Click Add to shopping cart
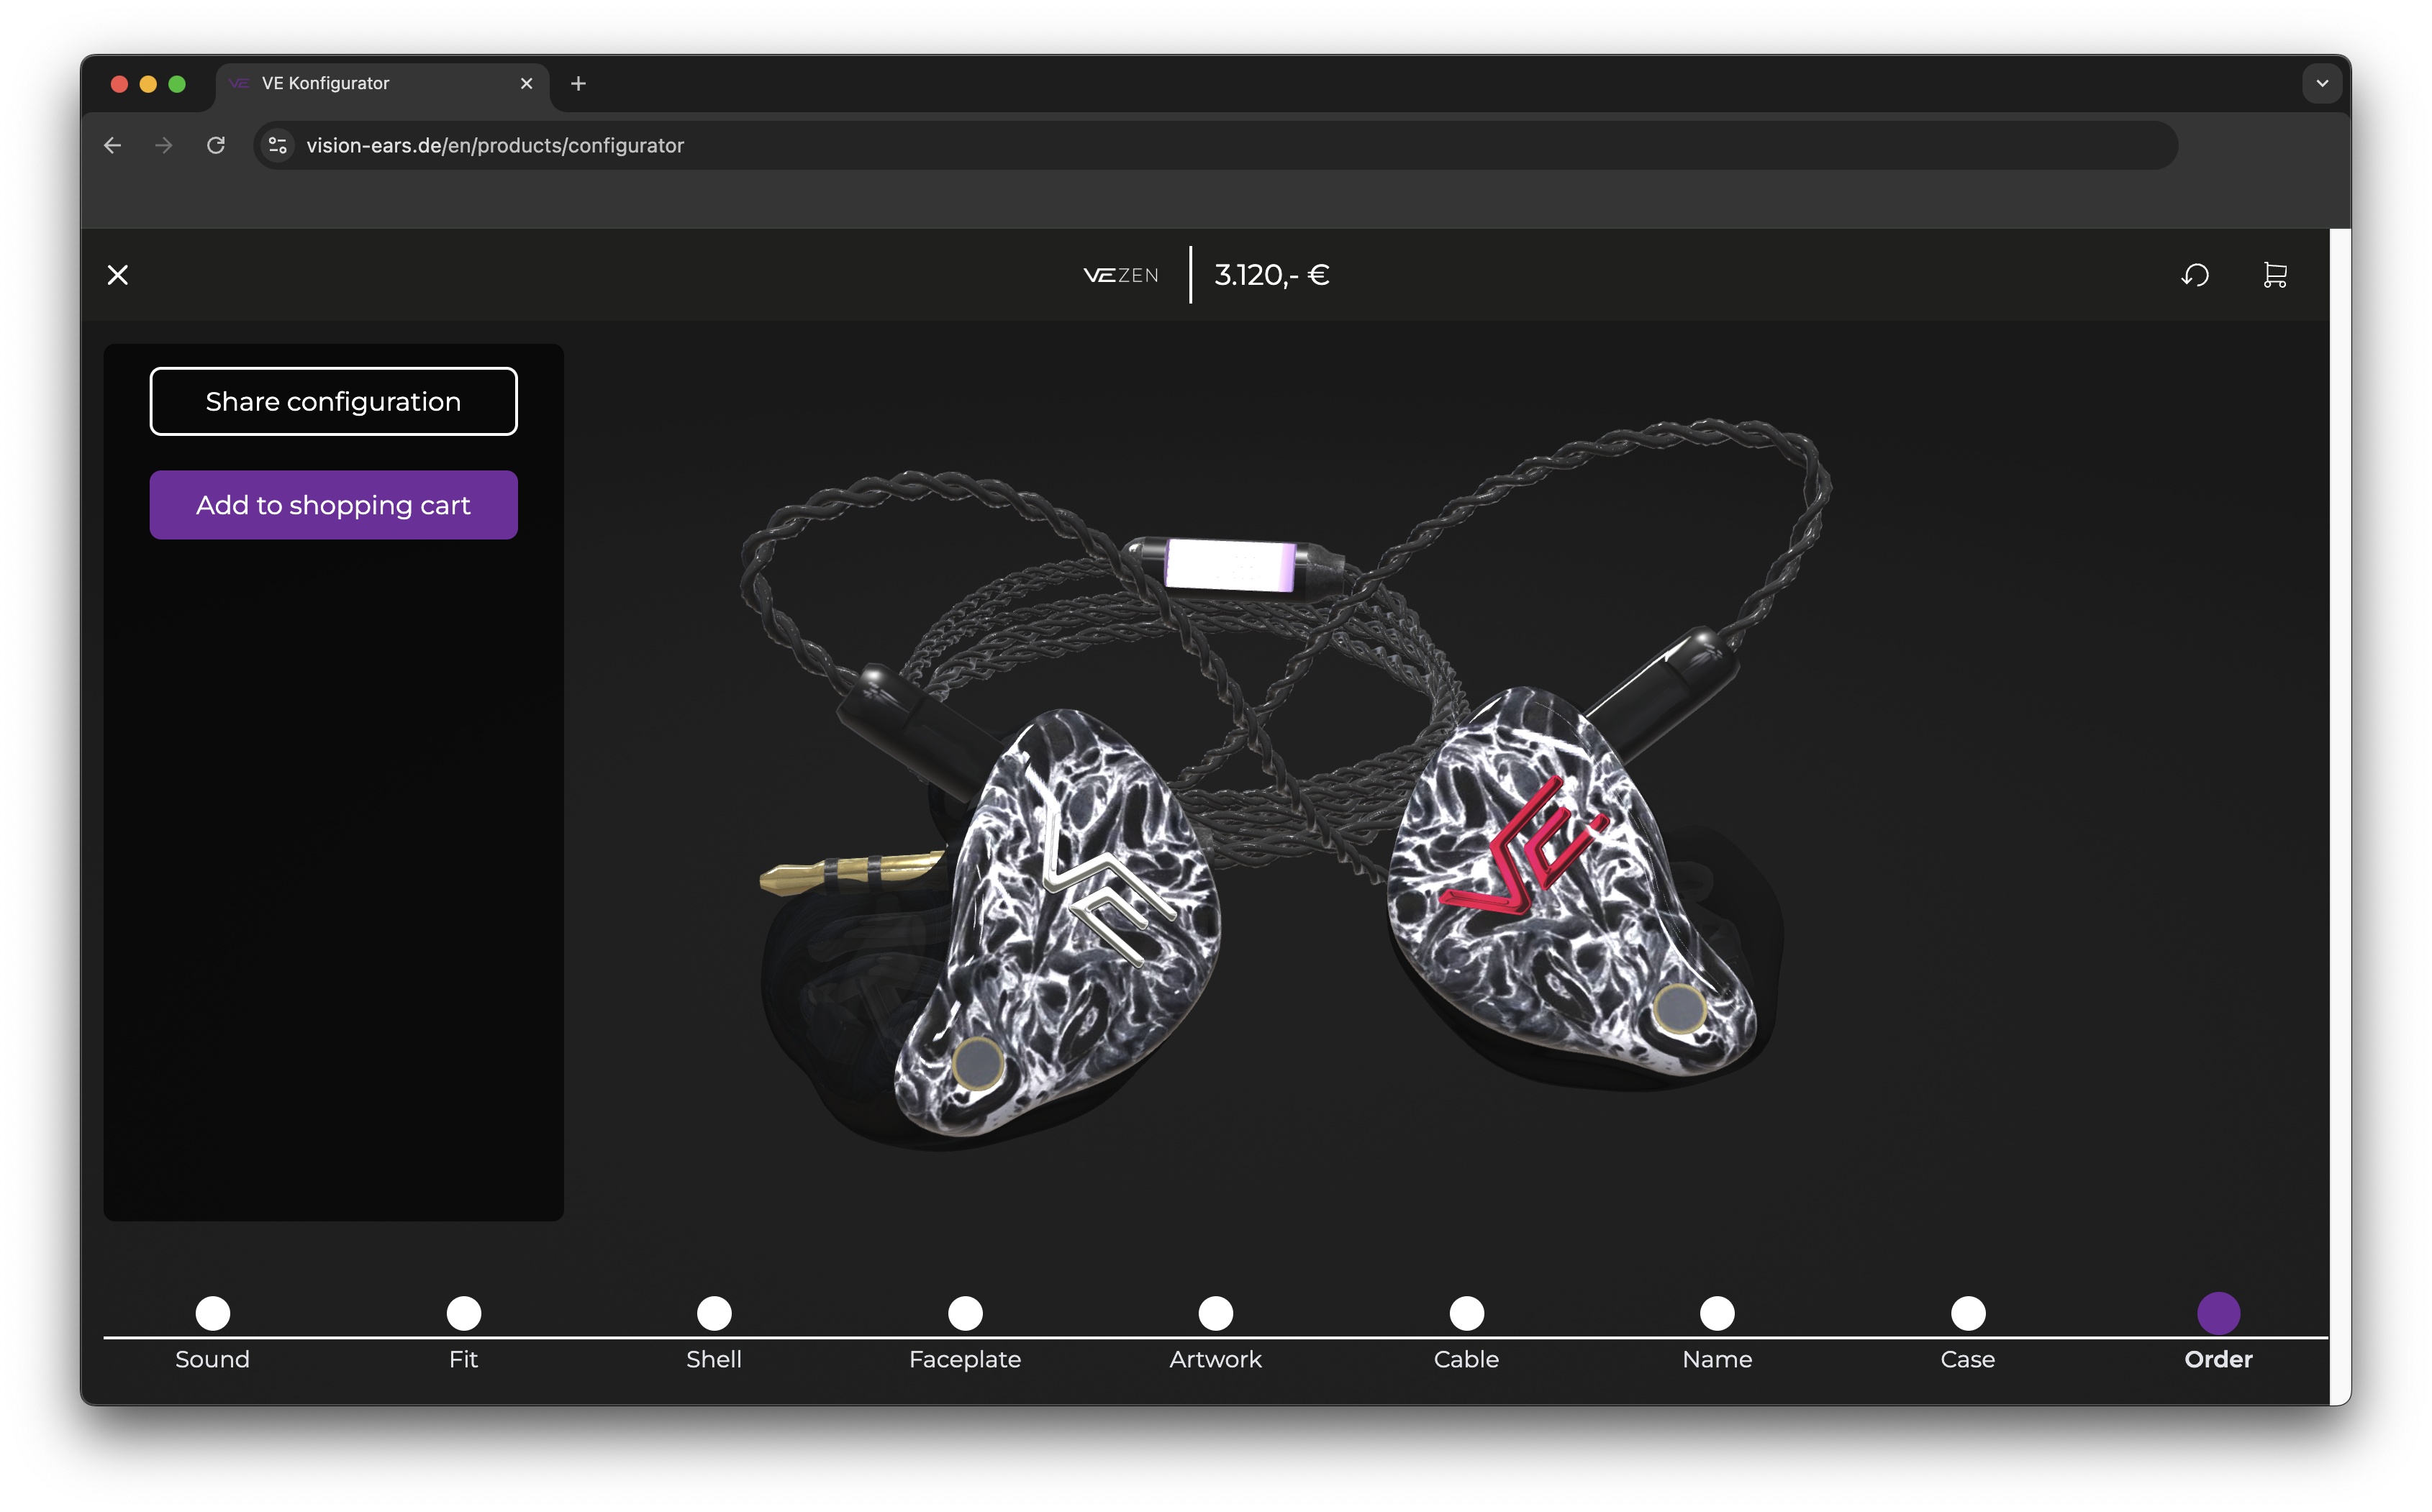This screenshot has height=1512, width=2432. click(333, 505)
